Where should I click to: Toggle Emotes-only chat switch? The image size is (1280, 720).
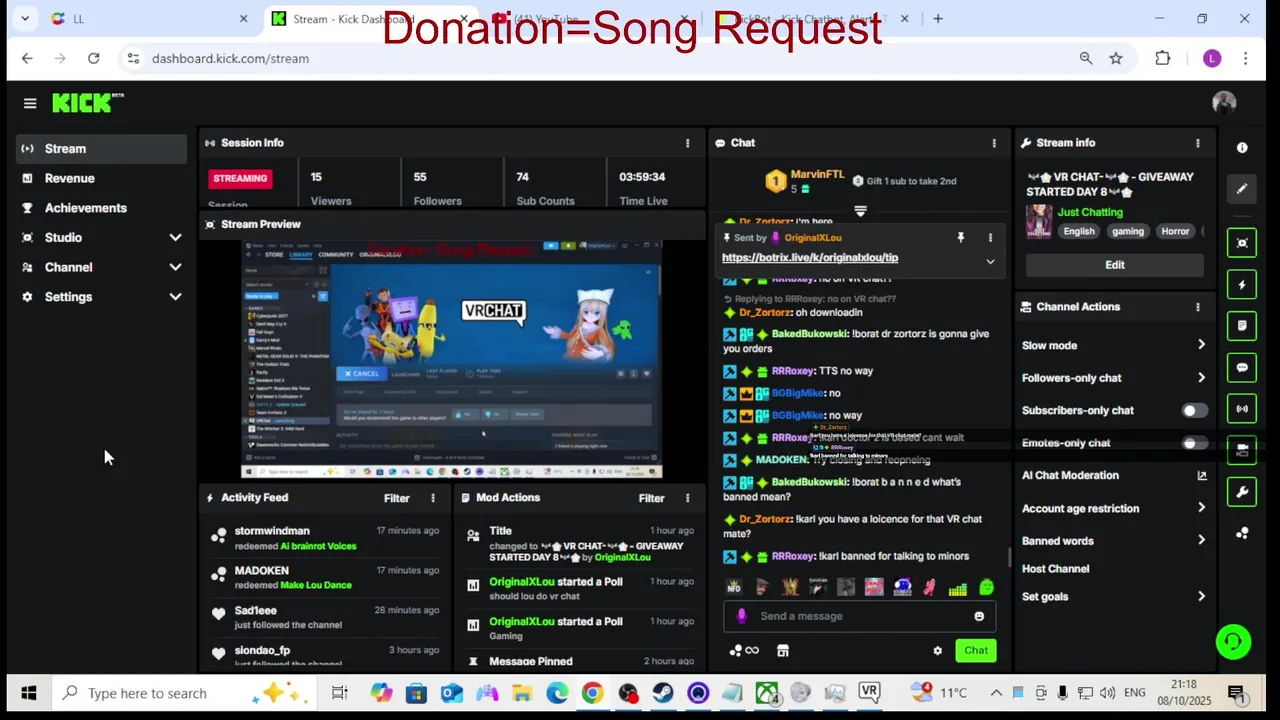click(x=1194, y=443)
